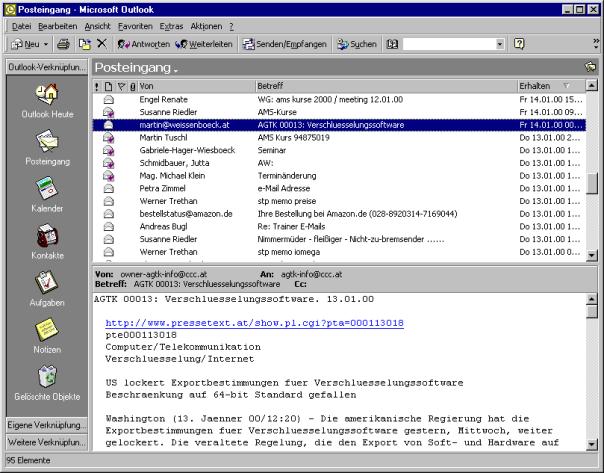This screenshot has width=604, height=473.
Task: Select the Nimmermüder - fleißiger email
Action: (339, 240)
